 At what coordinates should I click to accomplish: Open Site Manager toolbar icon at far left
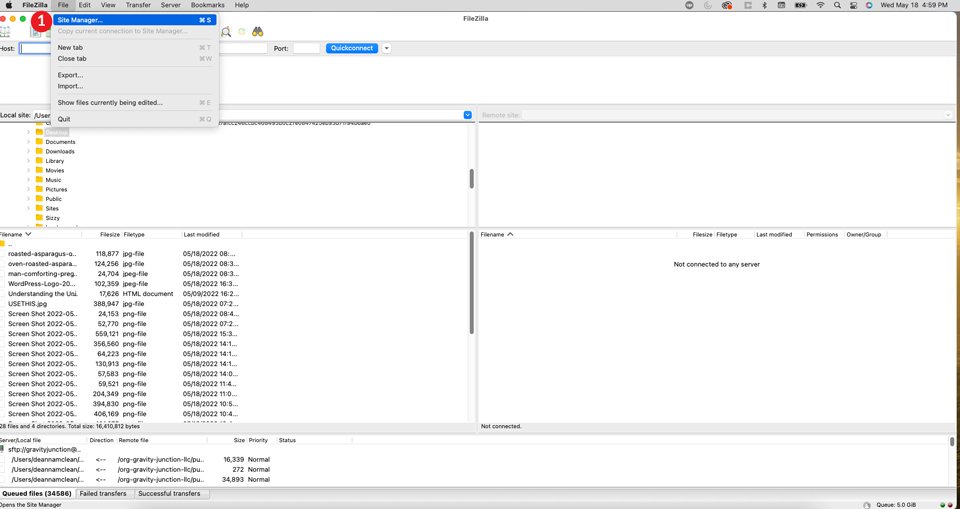5,32
